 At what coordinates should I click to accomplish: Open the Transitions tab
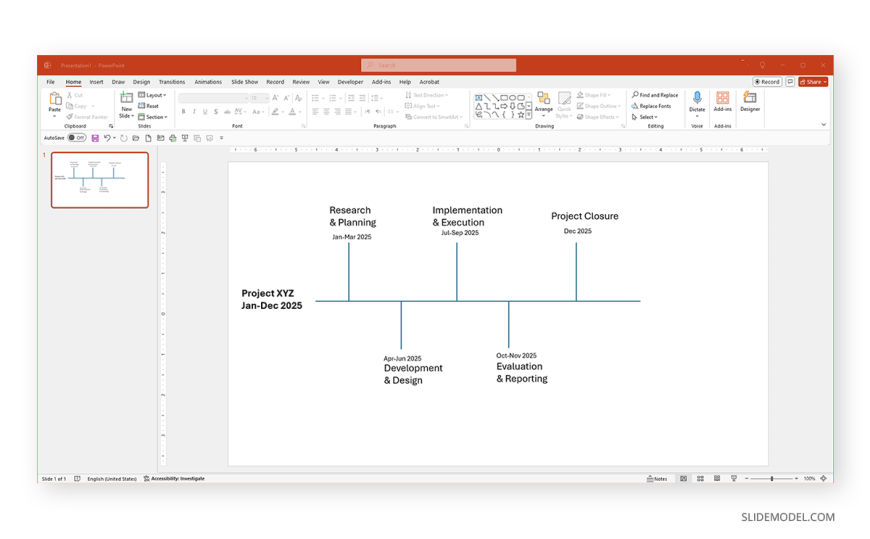click(x=172, y=82)
